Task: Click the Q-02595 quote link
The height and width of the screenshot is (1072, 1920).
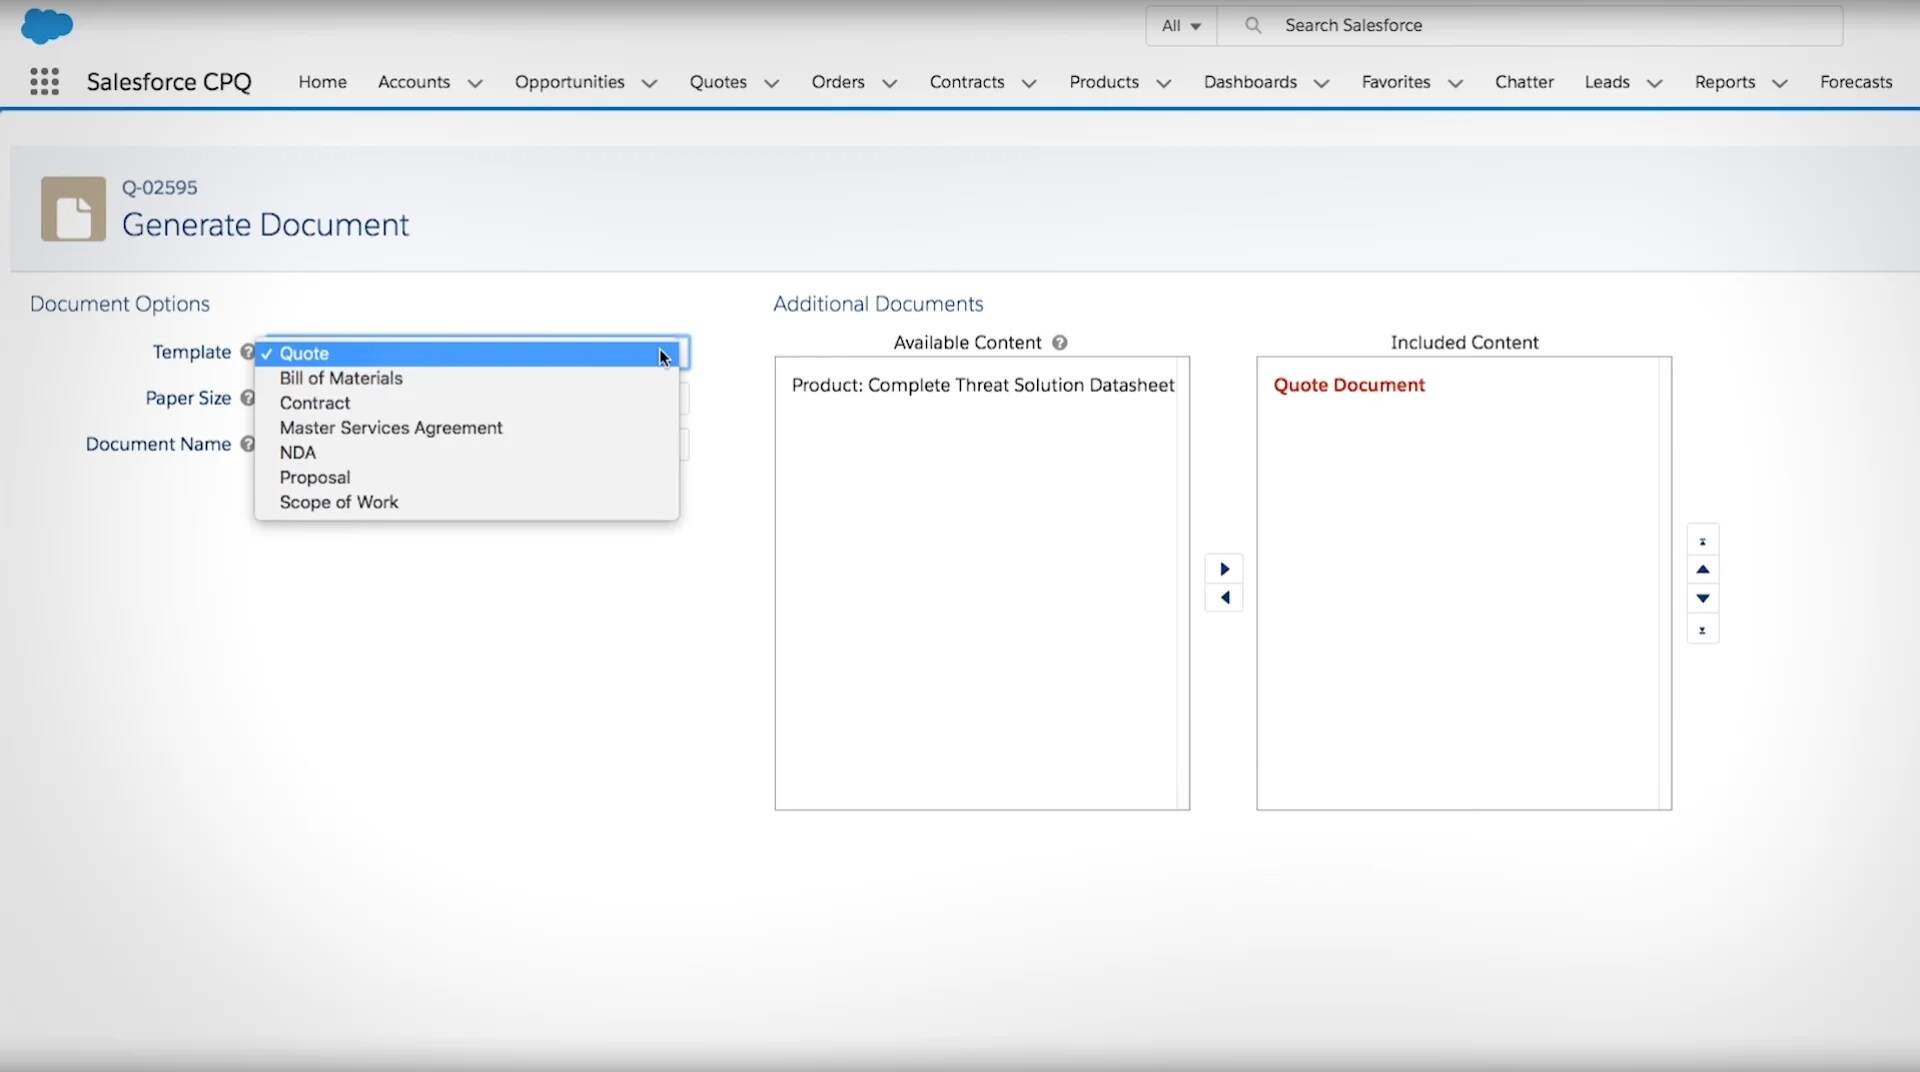Action: 159,187
